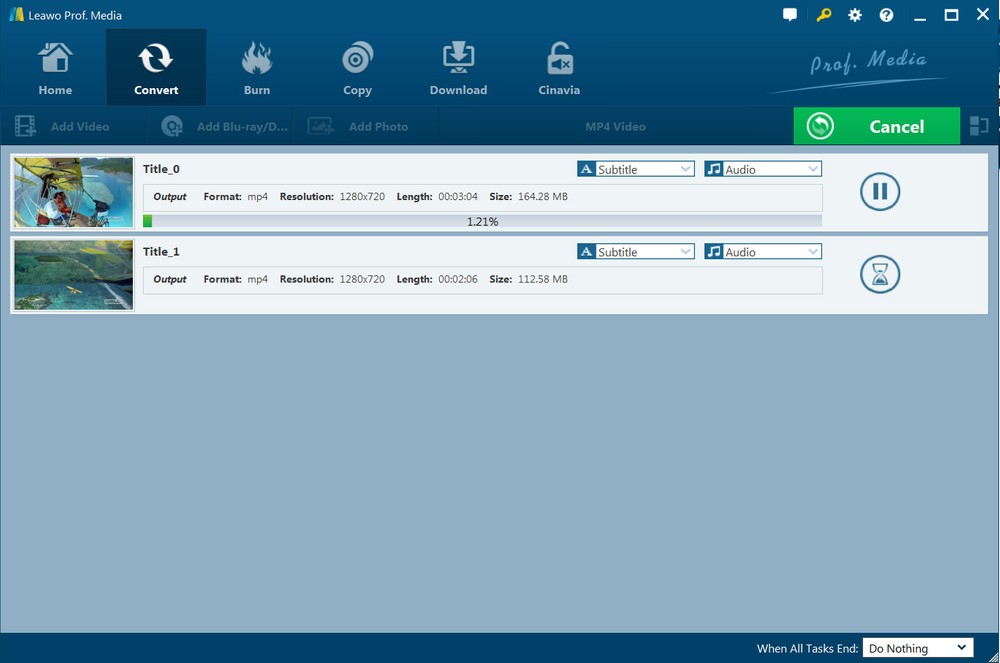The image size is (1000, 663).
Task: Open the Do Nothing dropdown
Action: click(918, 648)
